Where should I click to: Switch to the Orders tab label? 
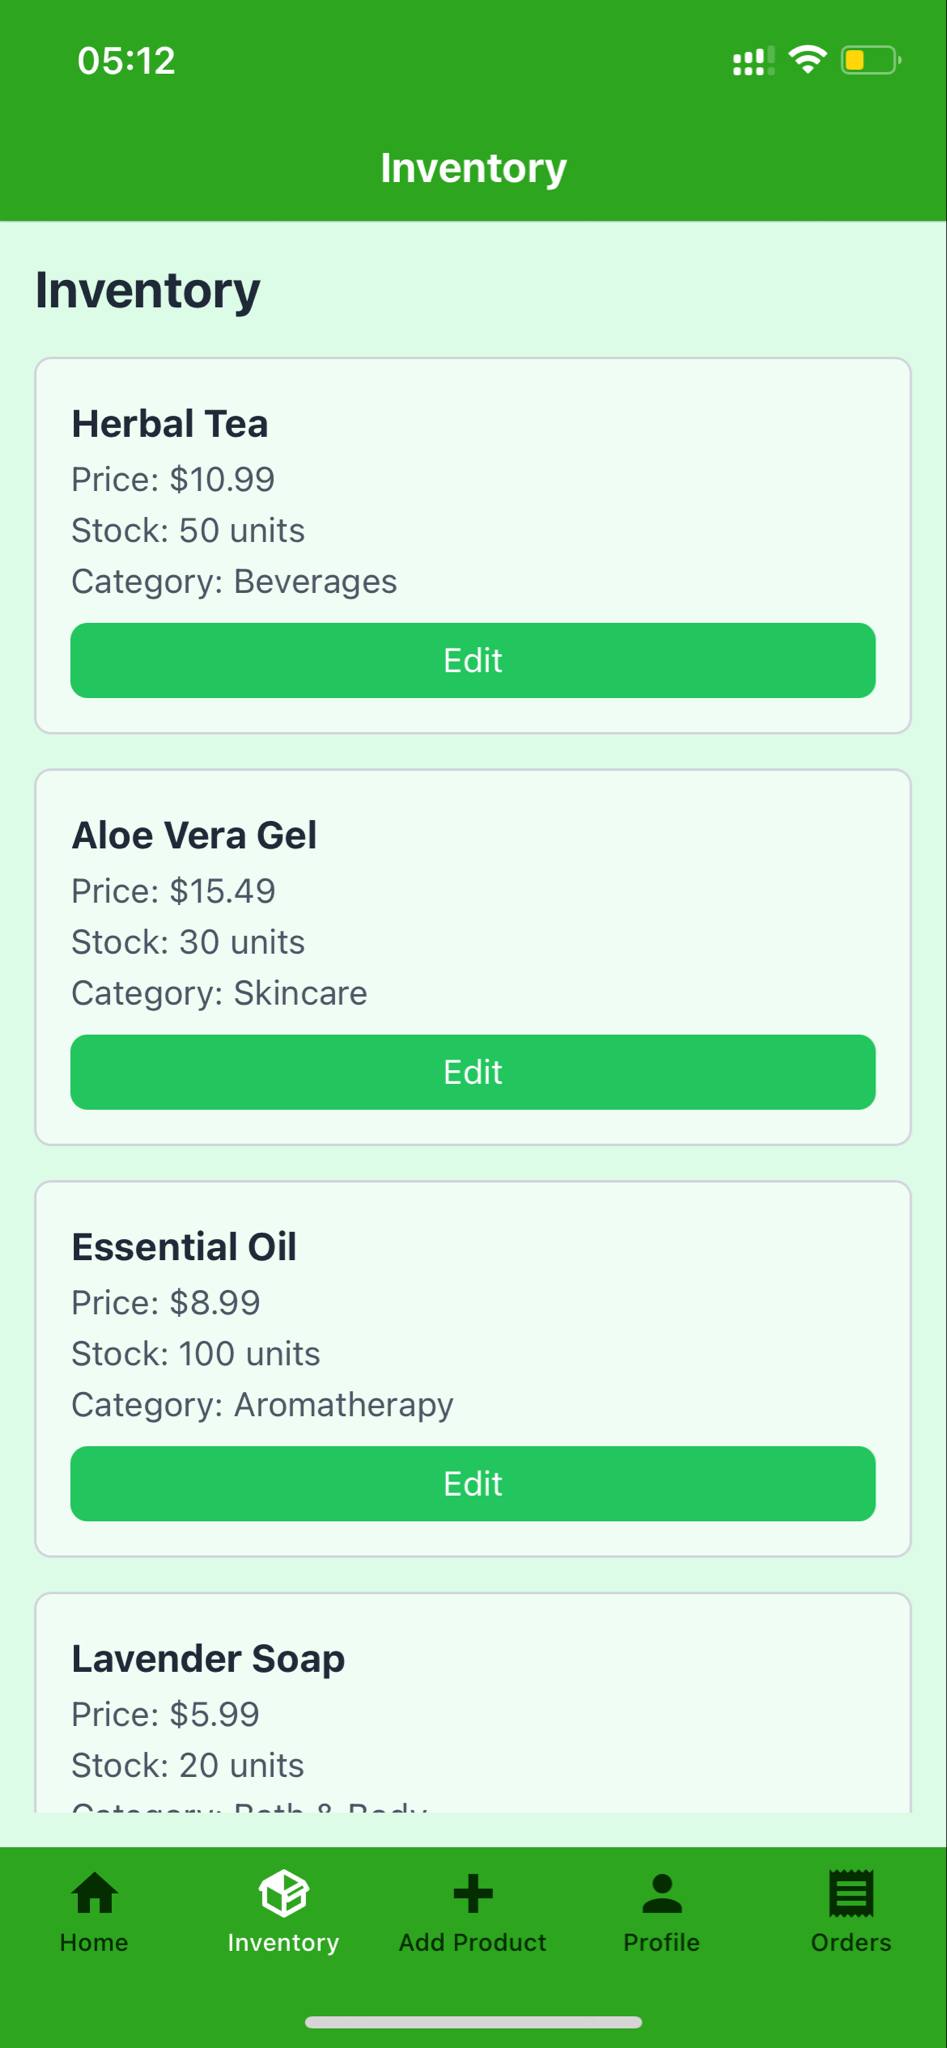pyautogui.click(x=851, y=1942)
